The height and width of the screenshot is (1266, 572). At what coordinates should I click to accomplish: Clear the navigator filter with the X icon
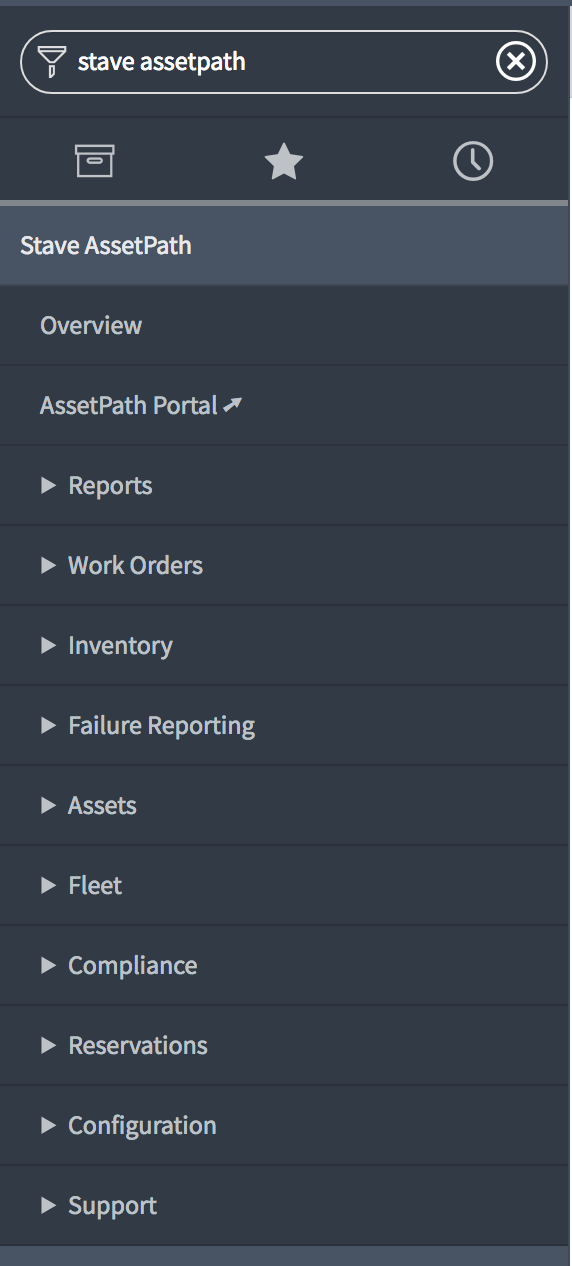coord(515,62)
